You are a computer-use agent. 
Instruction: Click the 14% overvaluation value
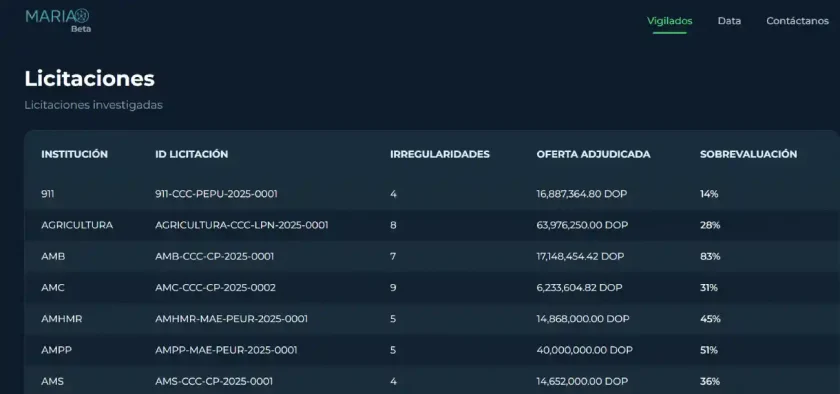pyautogui.click(x=709, y=194)
